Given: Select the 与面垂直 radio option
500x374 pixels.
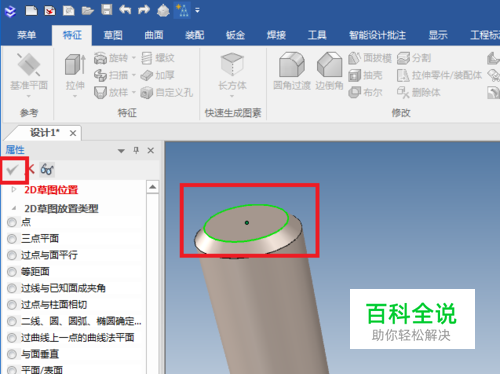Looking at the screenshot, I should 12,354.
